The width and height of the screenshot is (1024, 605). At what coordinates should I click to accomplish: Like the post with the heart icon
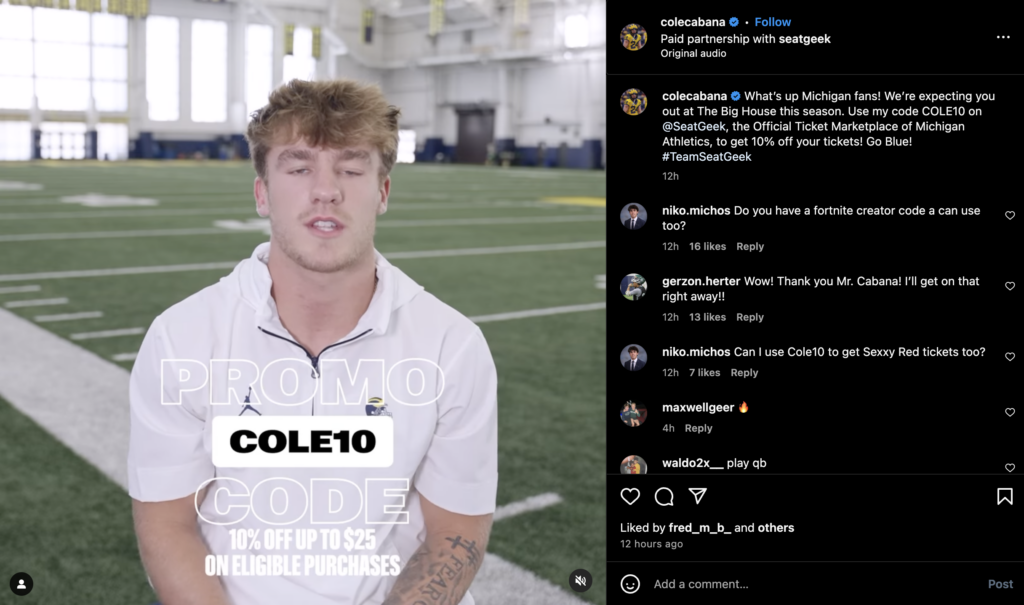pyautogui.click(x=630, y=497)
